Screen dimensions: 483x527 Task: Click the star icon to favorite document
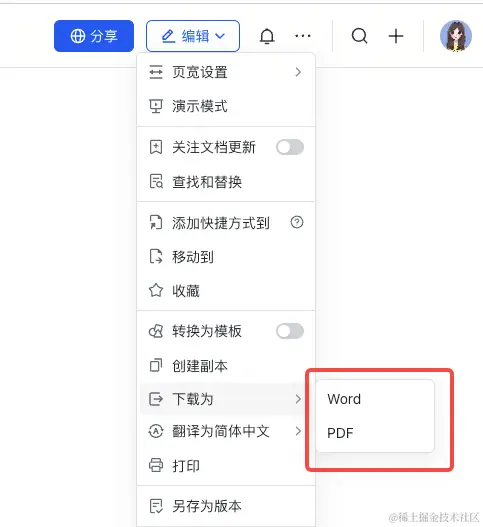[x=156, y=290]
